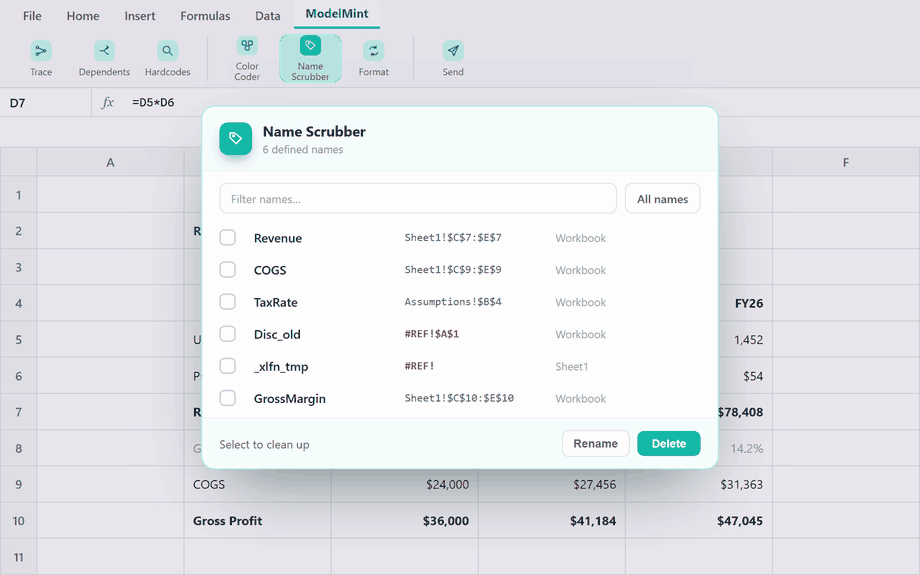Screen dimensions: 920x575
Task: Click the Send ribbon icon
Action: tap(453, 51)
